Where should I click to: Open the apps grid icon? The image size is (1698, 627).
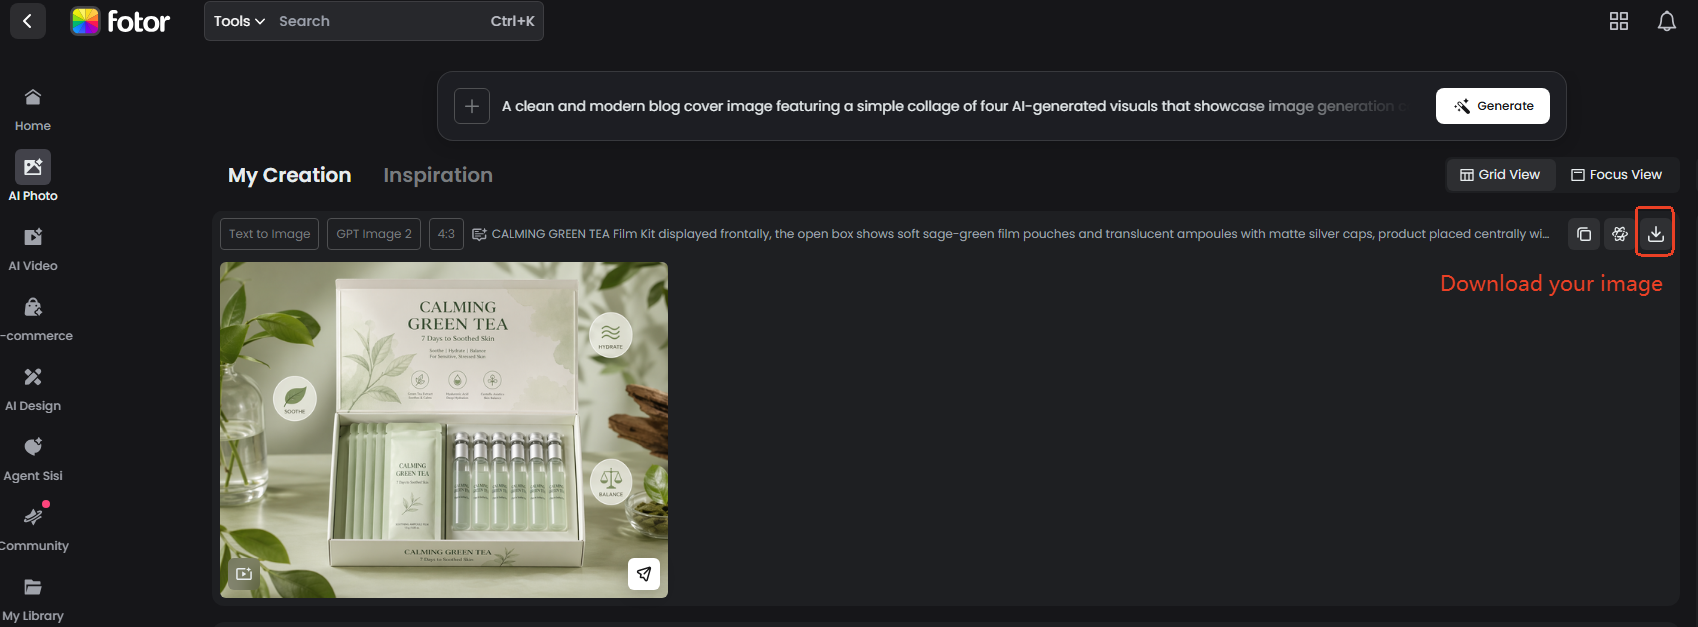1619,21
